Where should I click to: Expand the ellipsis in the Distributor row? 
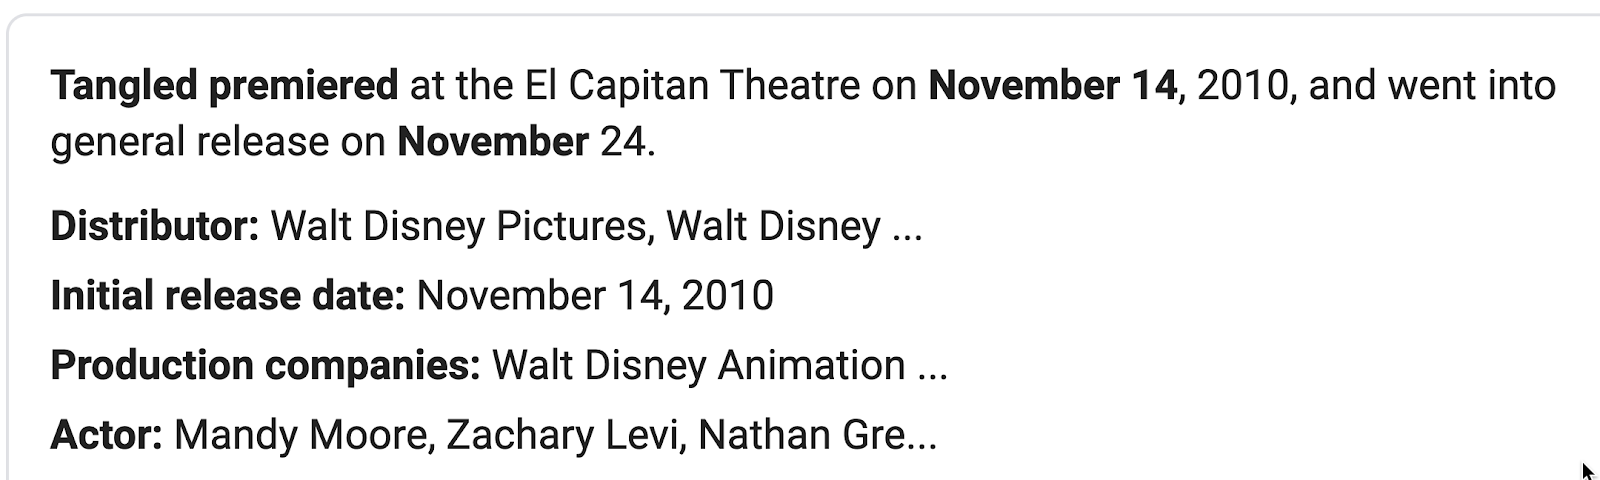[906, 228]
